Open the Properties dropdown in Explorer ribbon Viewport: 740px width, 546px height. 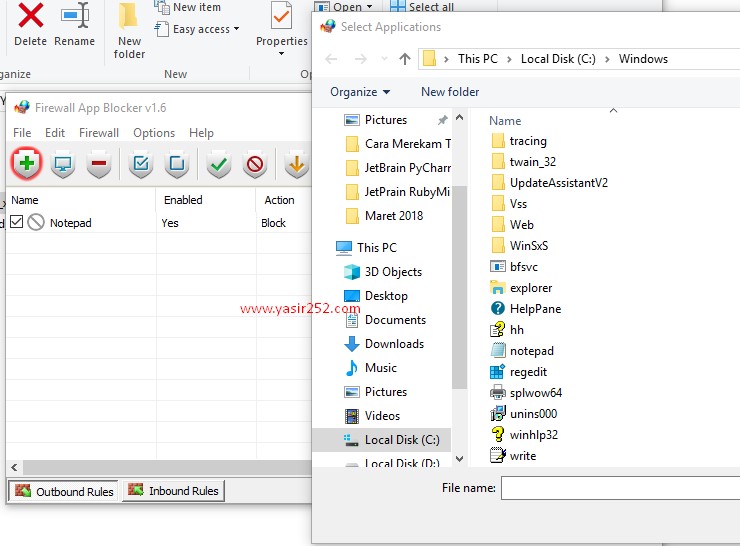(x=281, y=53)
